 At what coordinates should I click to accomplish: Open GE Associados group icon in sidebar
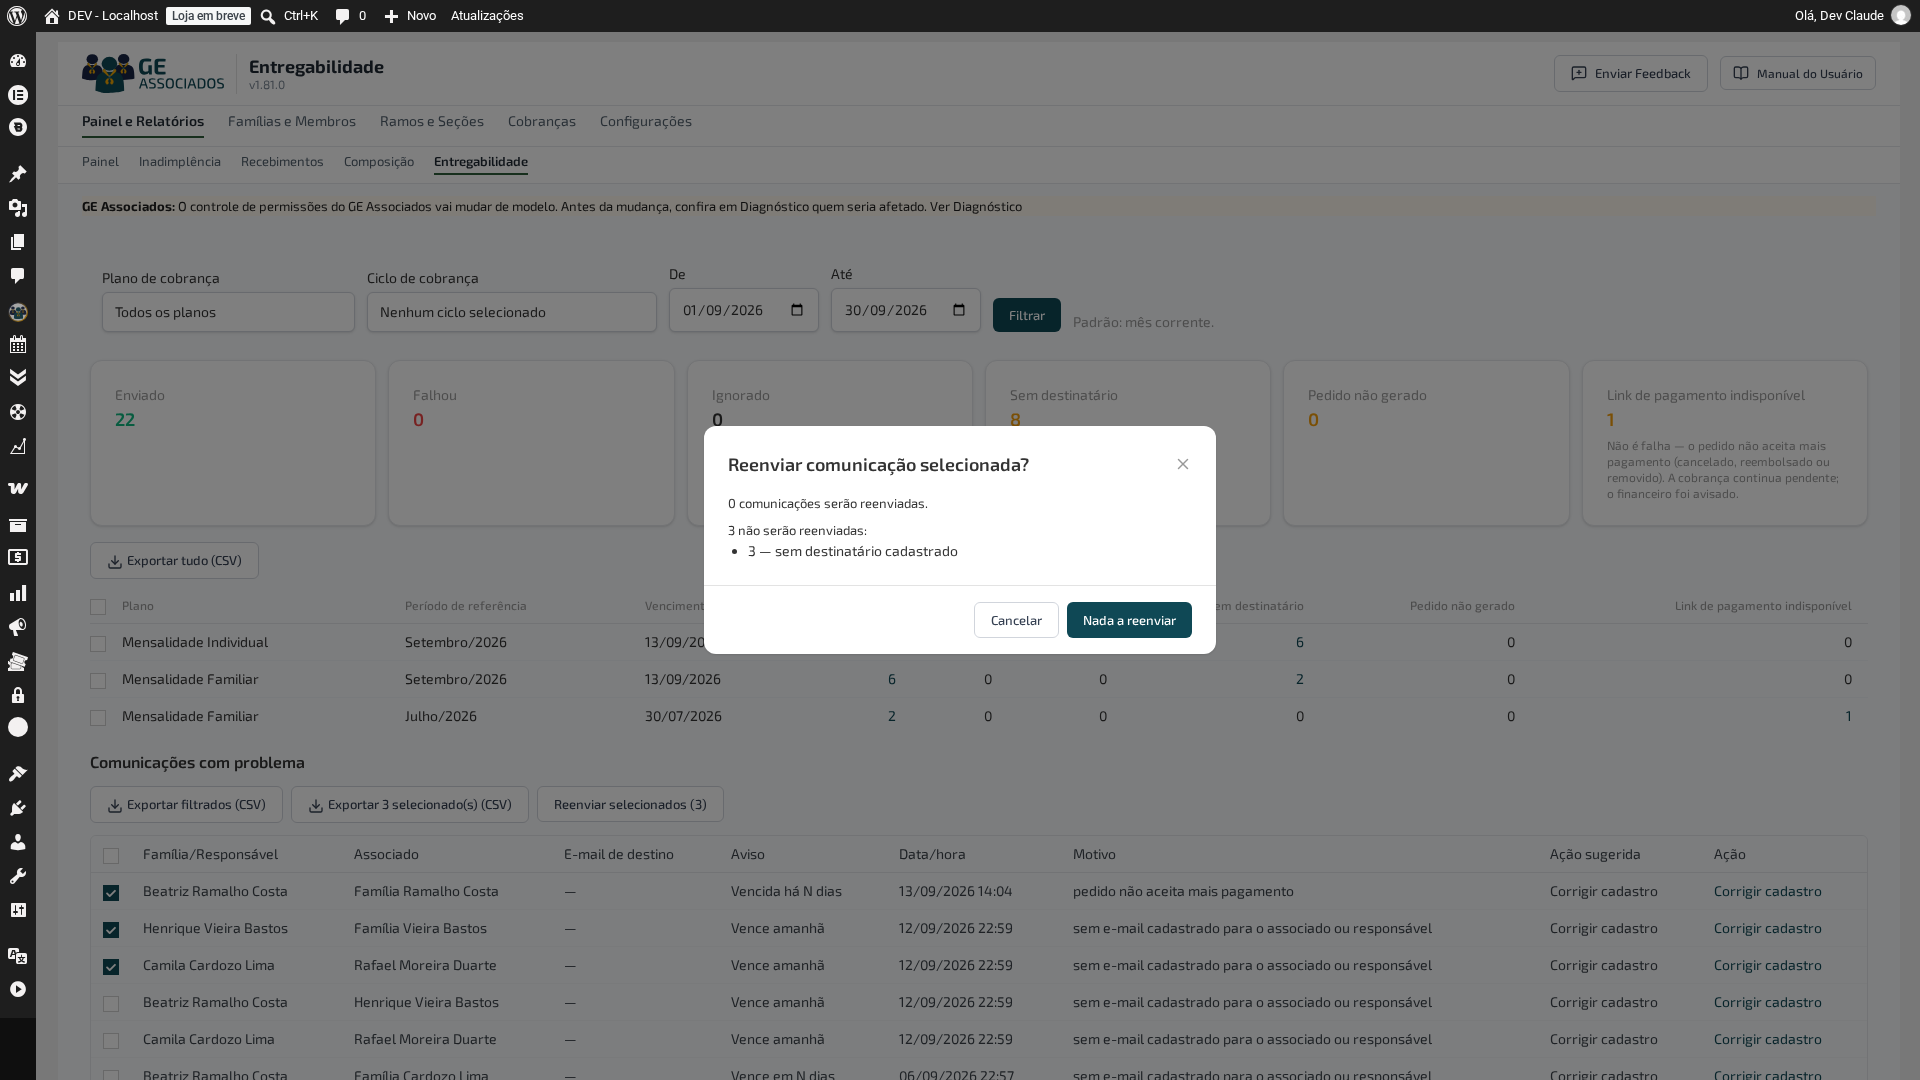coord(18,312)
